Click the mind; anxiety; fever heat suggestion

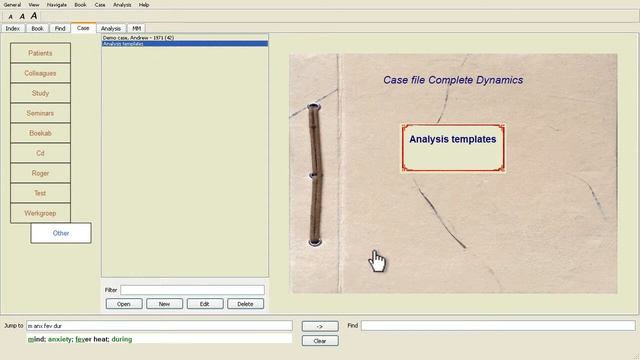pyautogui.click(x=80, y=339)
